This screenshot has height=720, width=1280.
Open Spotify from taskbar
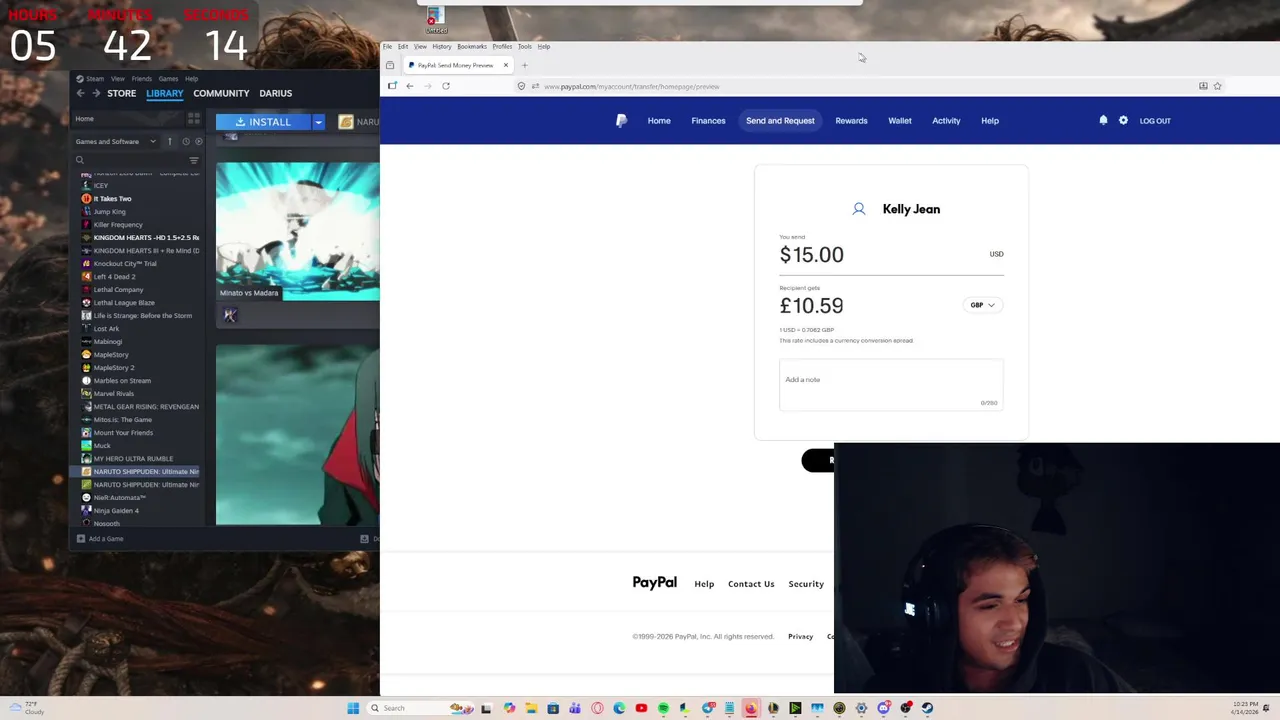click(x=663, y=708)
